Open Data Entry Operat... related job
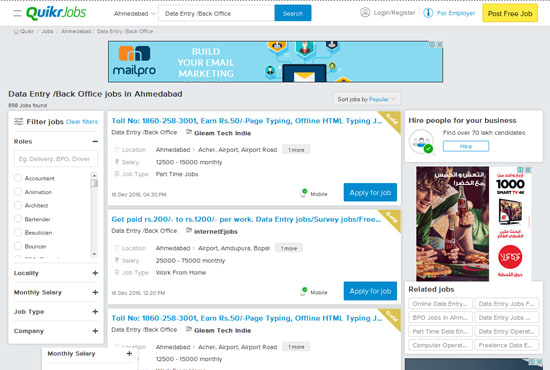 507,331
